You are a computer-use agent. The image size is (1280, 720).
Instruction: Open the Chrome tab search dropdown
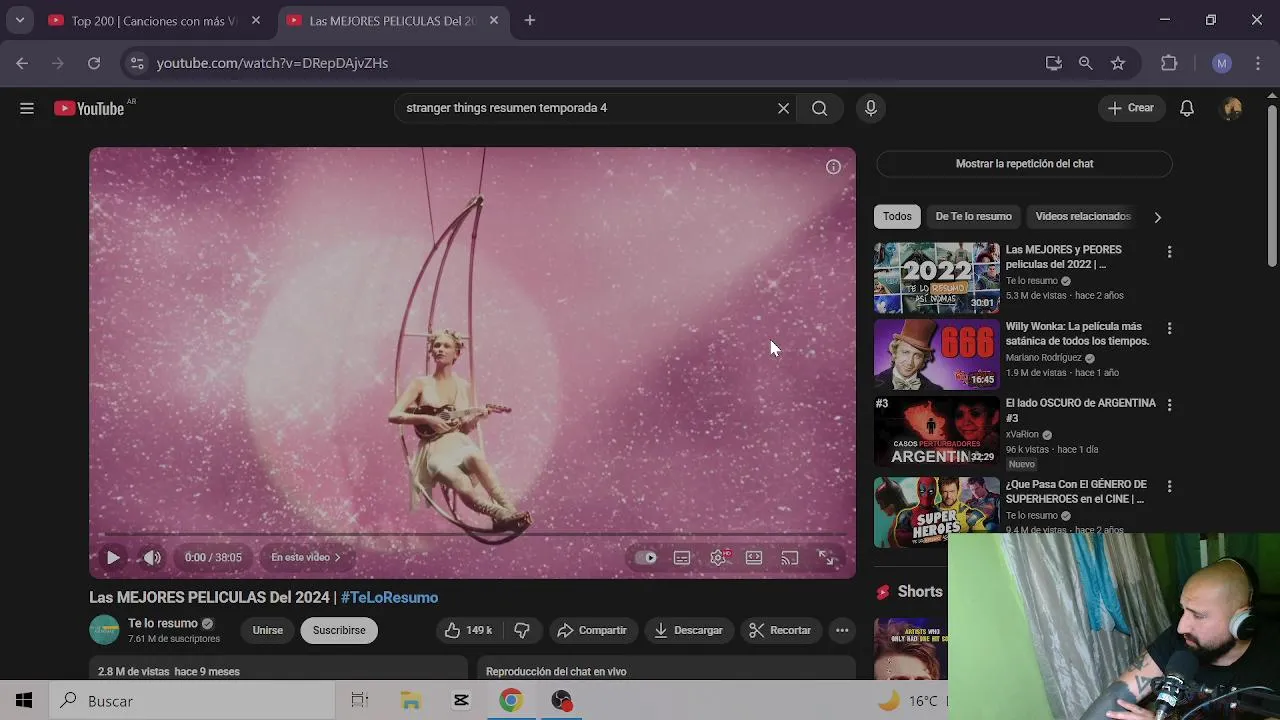[19, 20]
